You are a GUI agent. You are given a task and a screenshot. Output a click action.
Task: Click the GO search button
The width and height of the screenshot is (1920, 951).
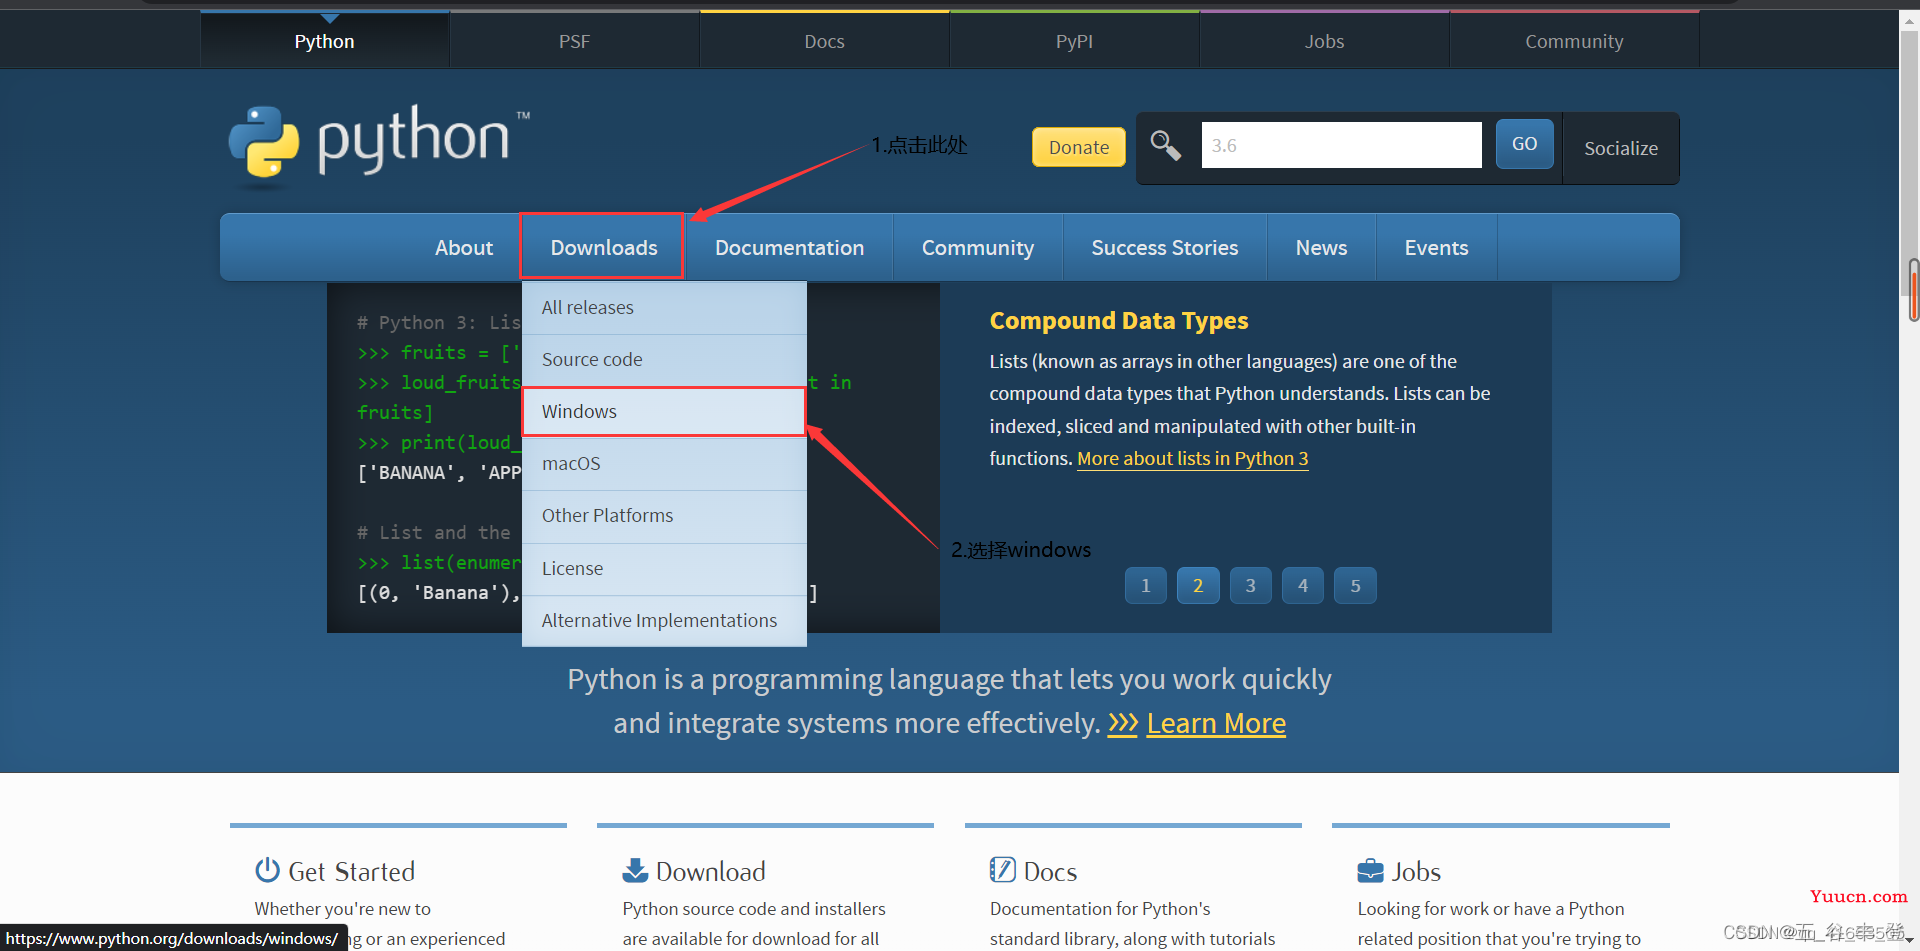pos(1525,144)
